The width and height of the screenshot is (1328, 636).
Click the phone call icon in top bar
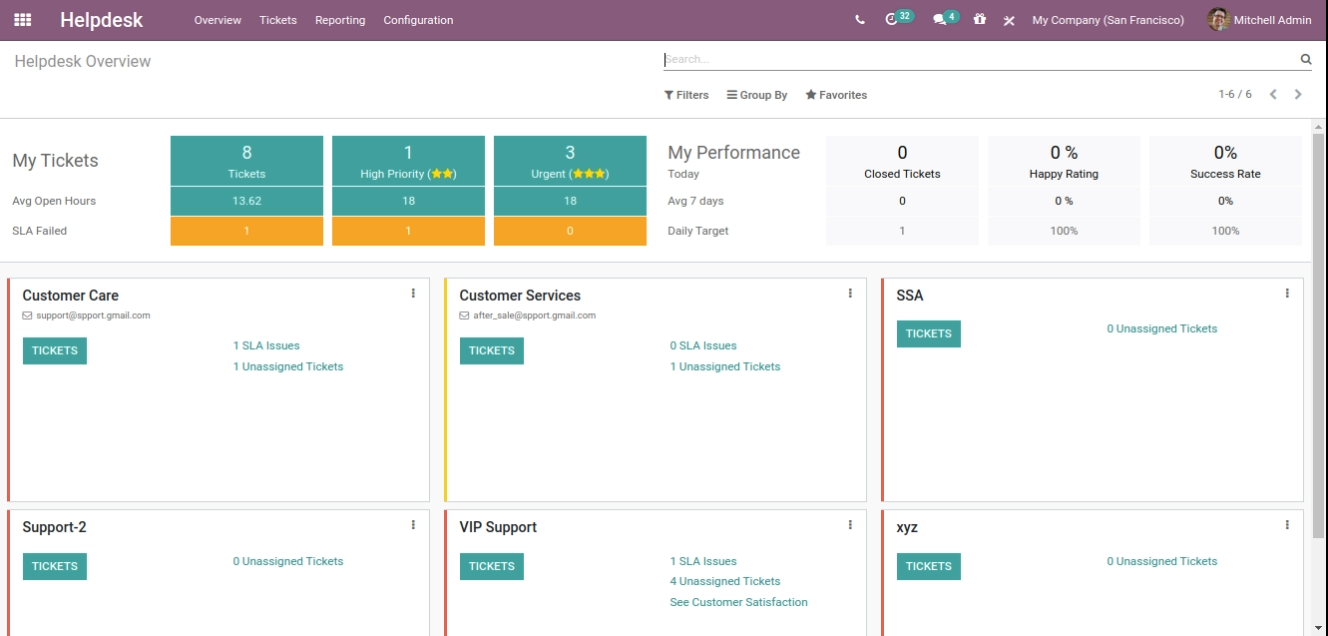pyautogui.click(x=860, y=20)
